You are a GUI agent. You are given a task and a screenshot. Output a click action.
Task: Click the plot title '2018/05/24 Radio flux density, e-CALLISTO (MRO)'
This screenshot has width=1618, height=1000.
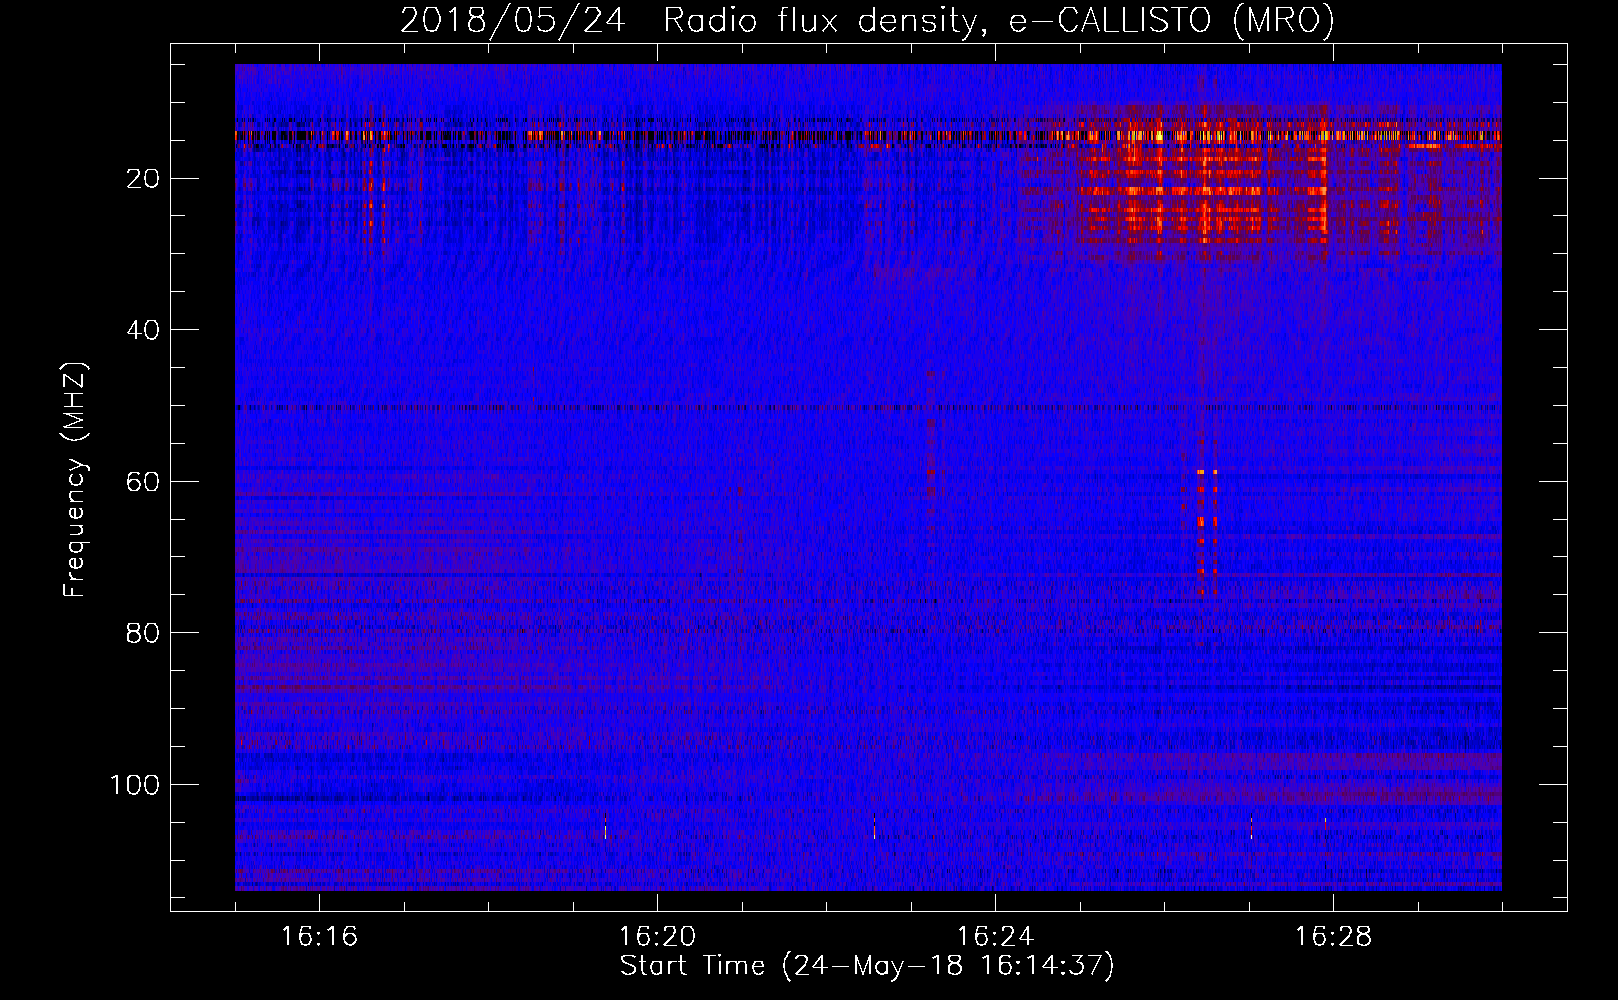coord(867,20)
